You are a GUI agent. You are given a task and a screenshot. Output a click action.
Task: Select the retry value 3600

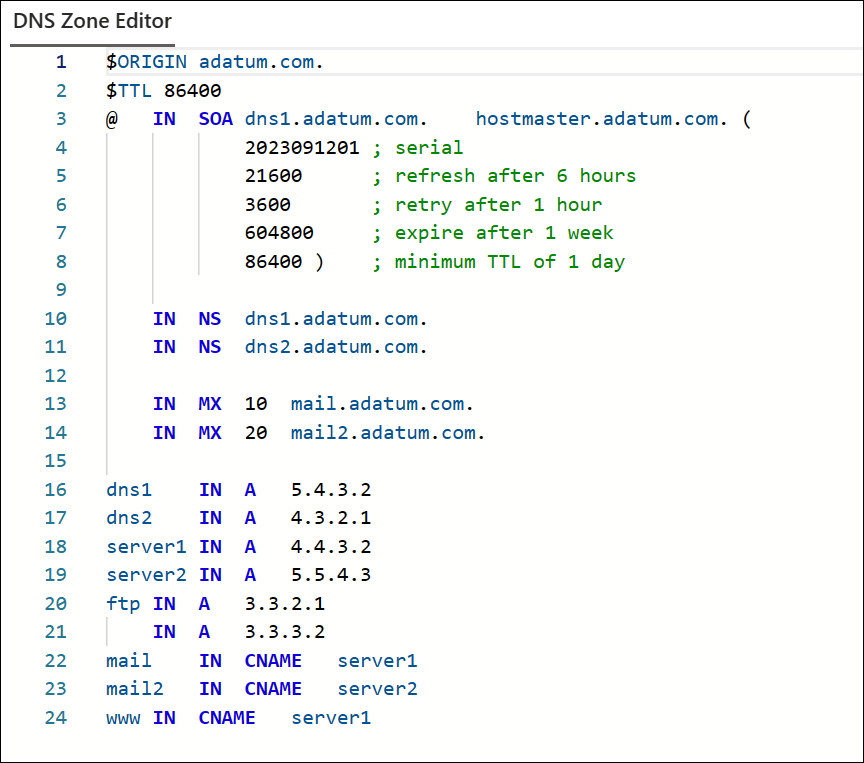tap(267, 204)
